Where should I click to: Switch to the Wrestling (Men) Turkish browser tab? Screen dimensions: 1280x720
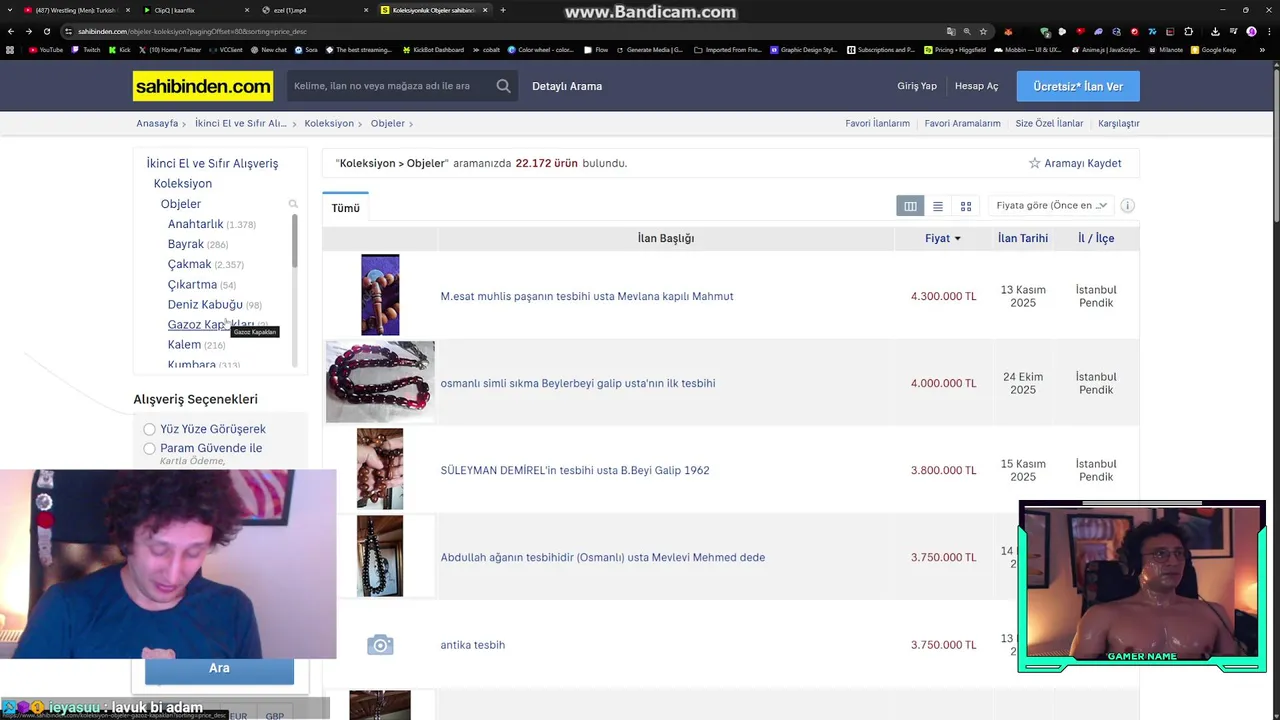coord(76,10)
